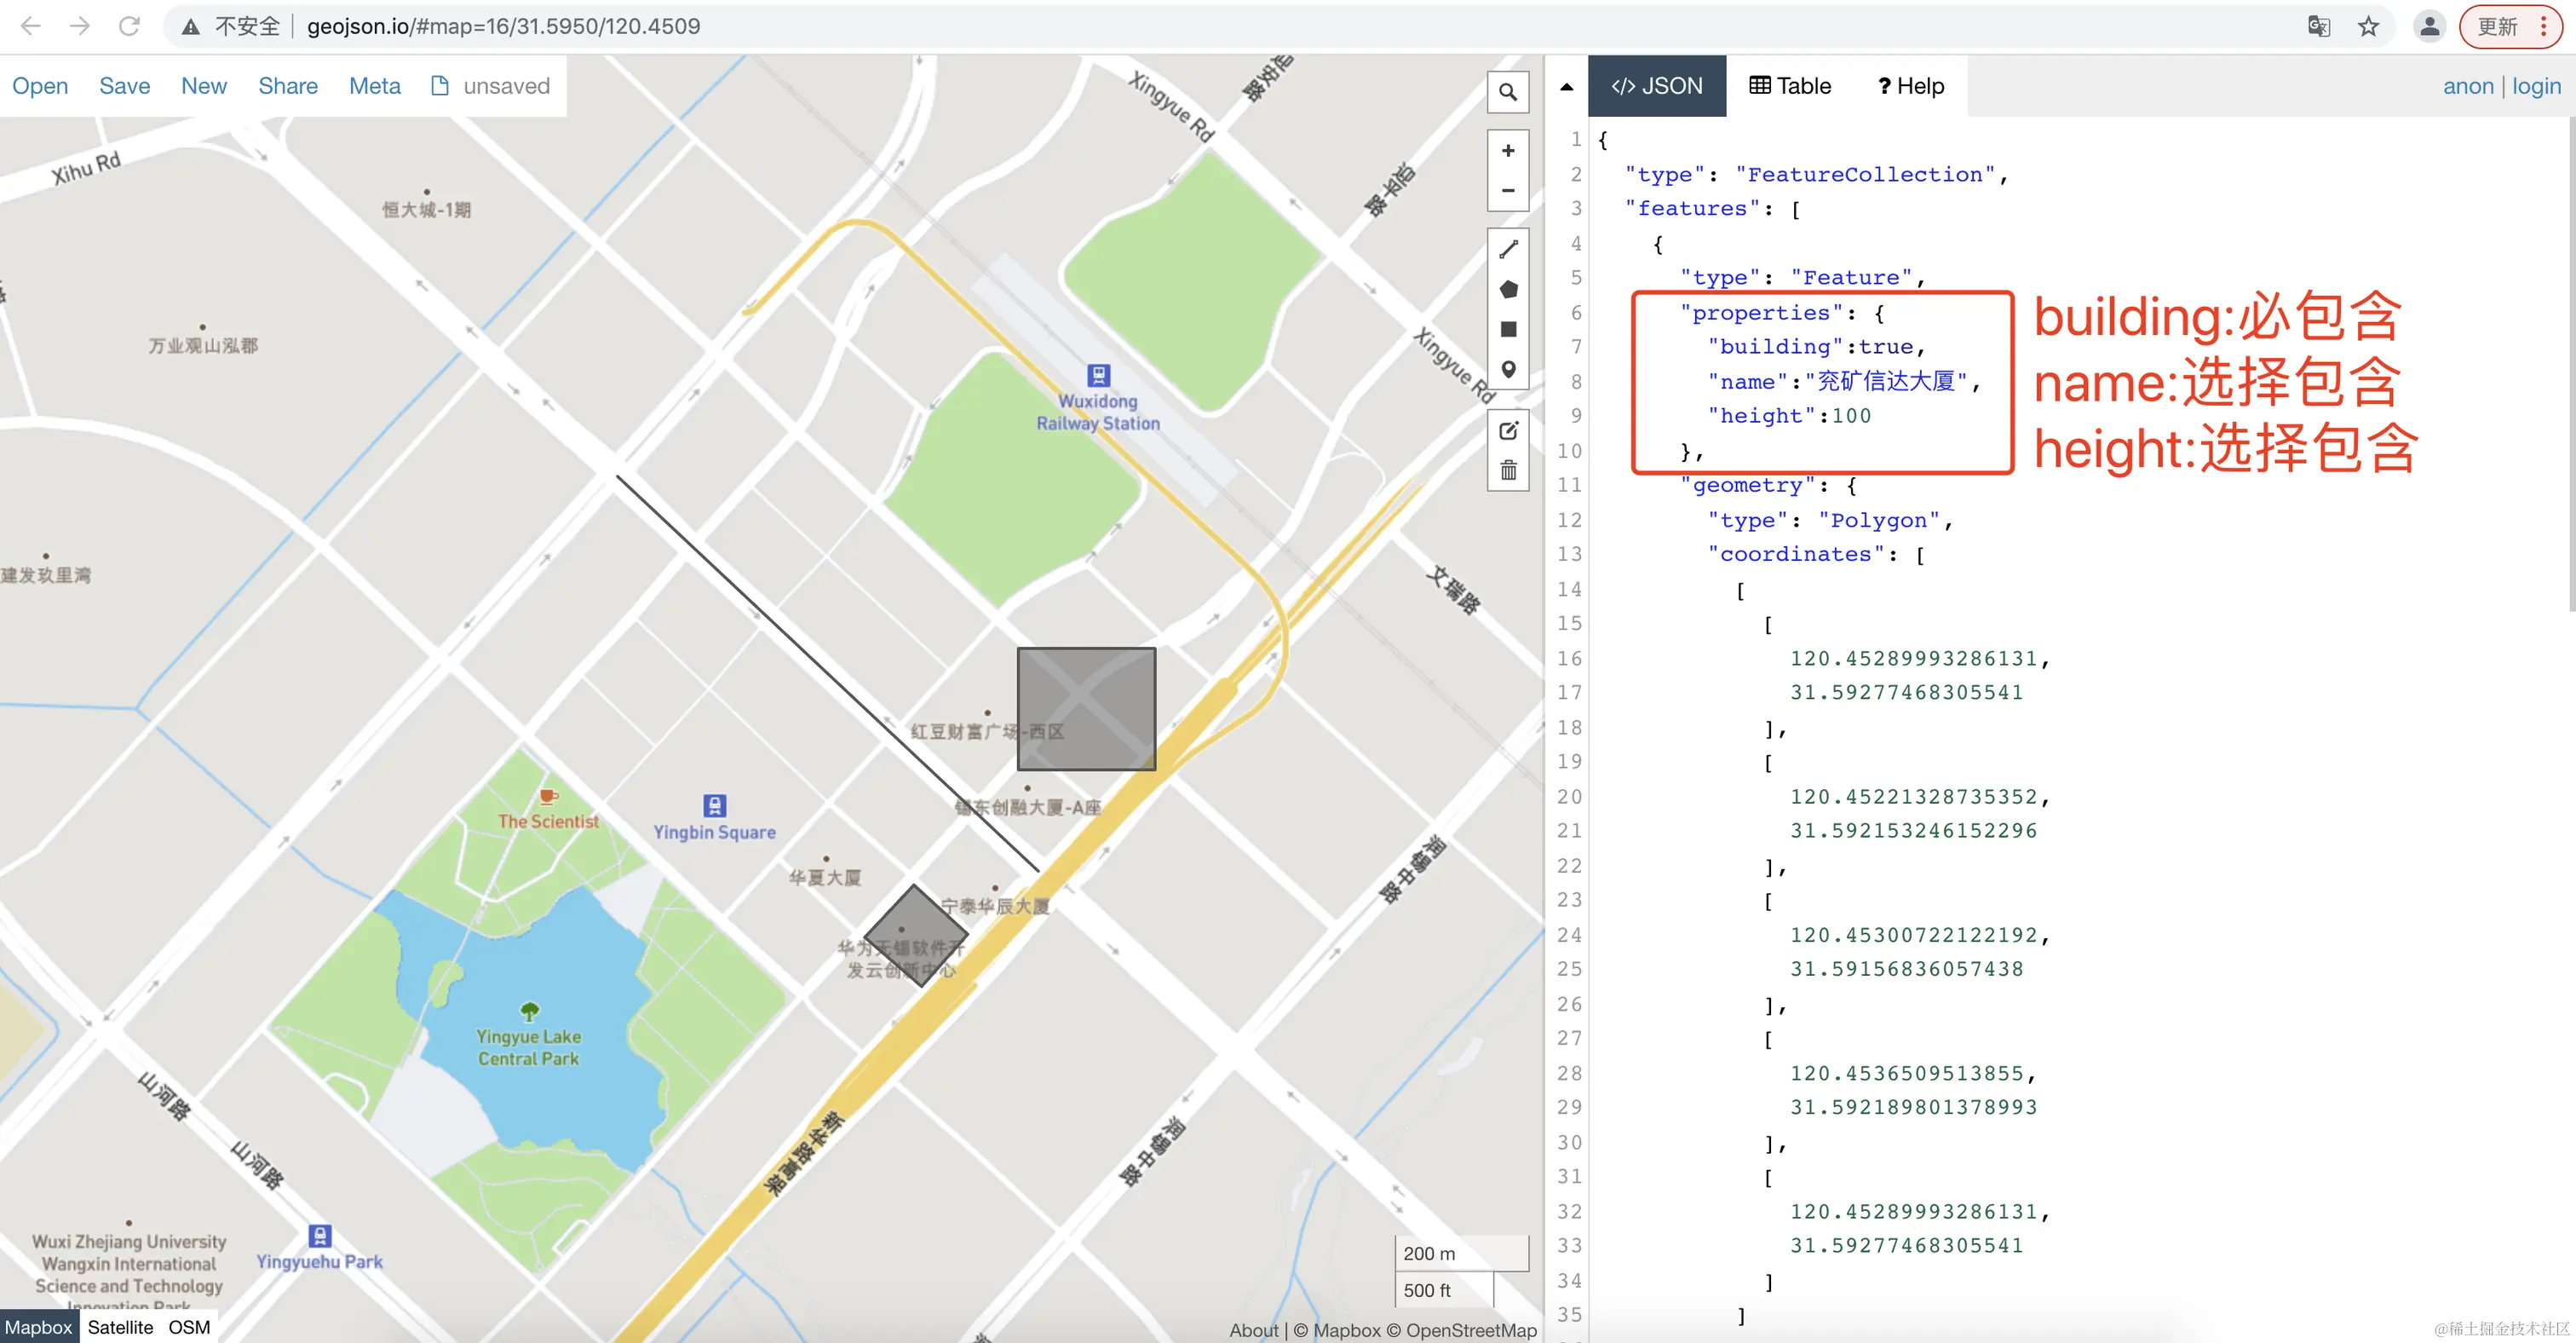Select the draw marker tool
The image size is (2576, 1343).
click(1507, 369)
